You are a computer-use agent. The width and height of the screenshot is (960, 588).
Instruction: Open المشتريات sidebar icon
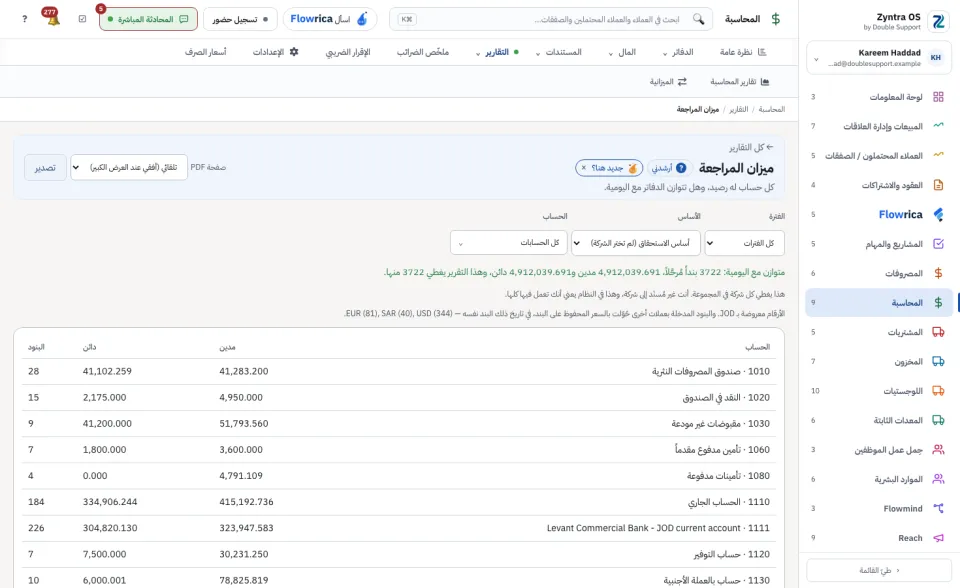tap(938, 332)
